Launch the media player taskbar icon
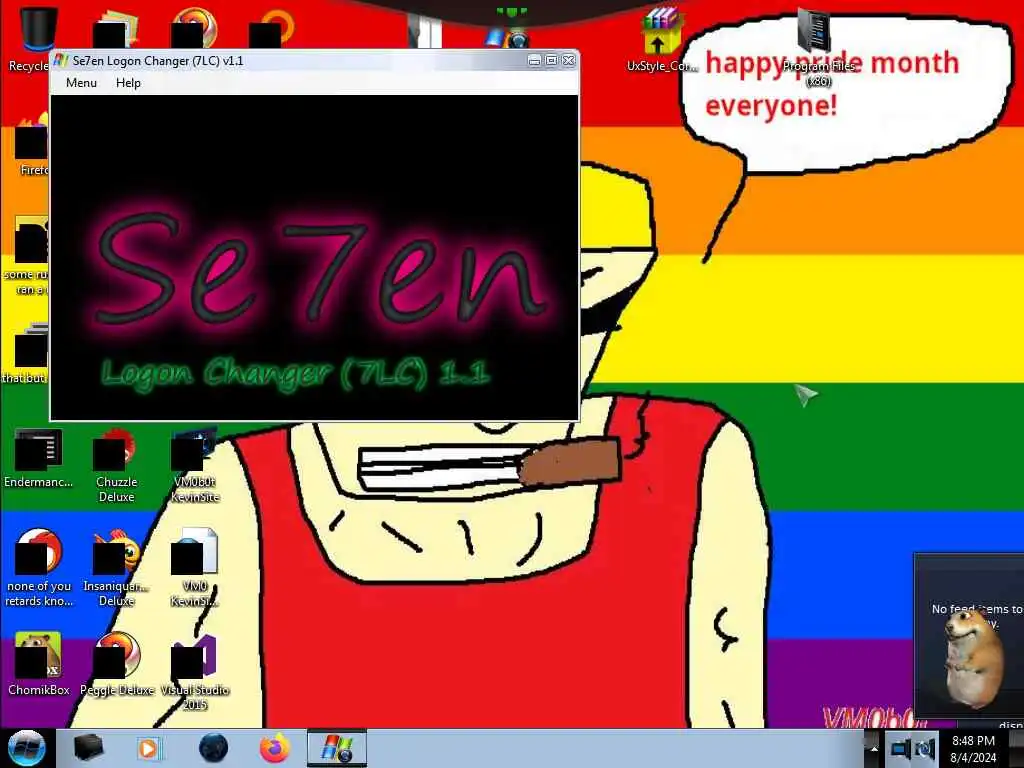This screenshot has width=1024, height=768. point(149,748)
